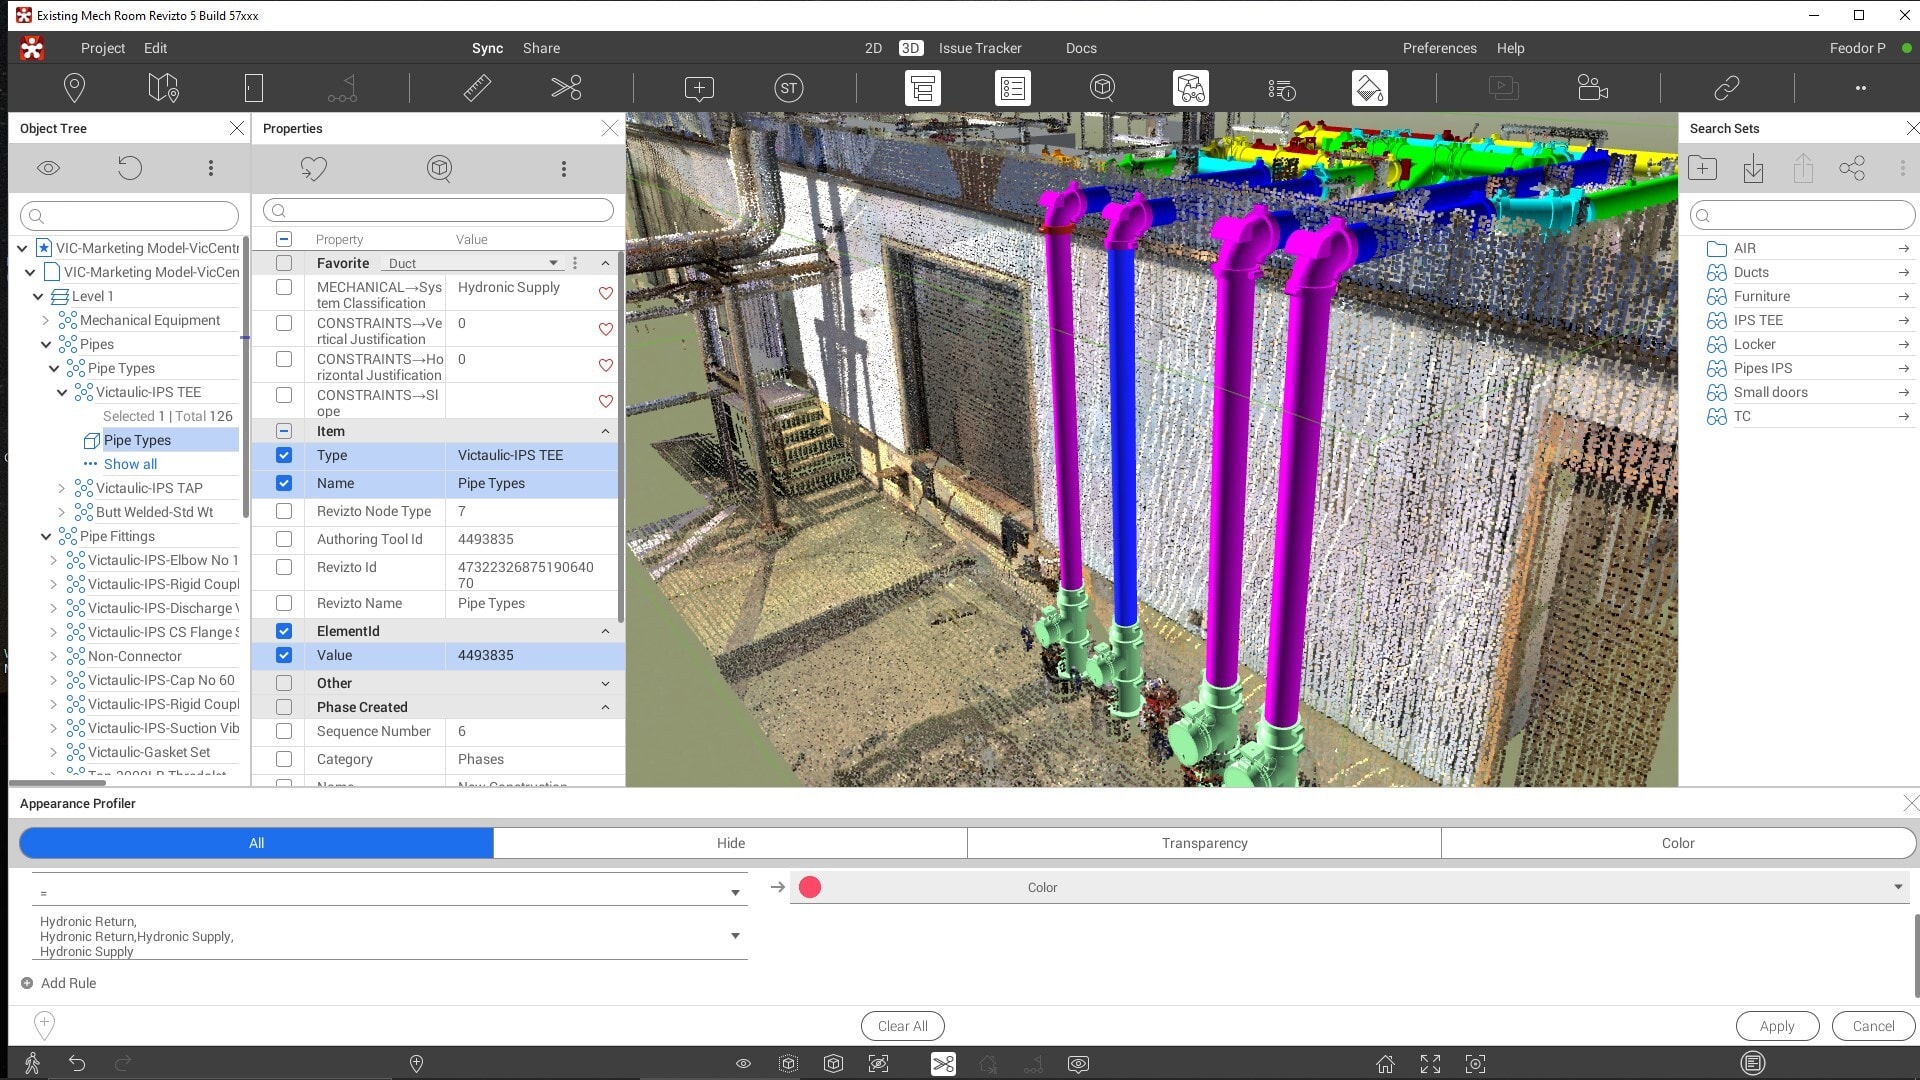
Task: Click the reset icon in Object Tree
Action: [x=130, y=168]
